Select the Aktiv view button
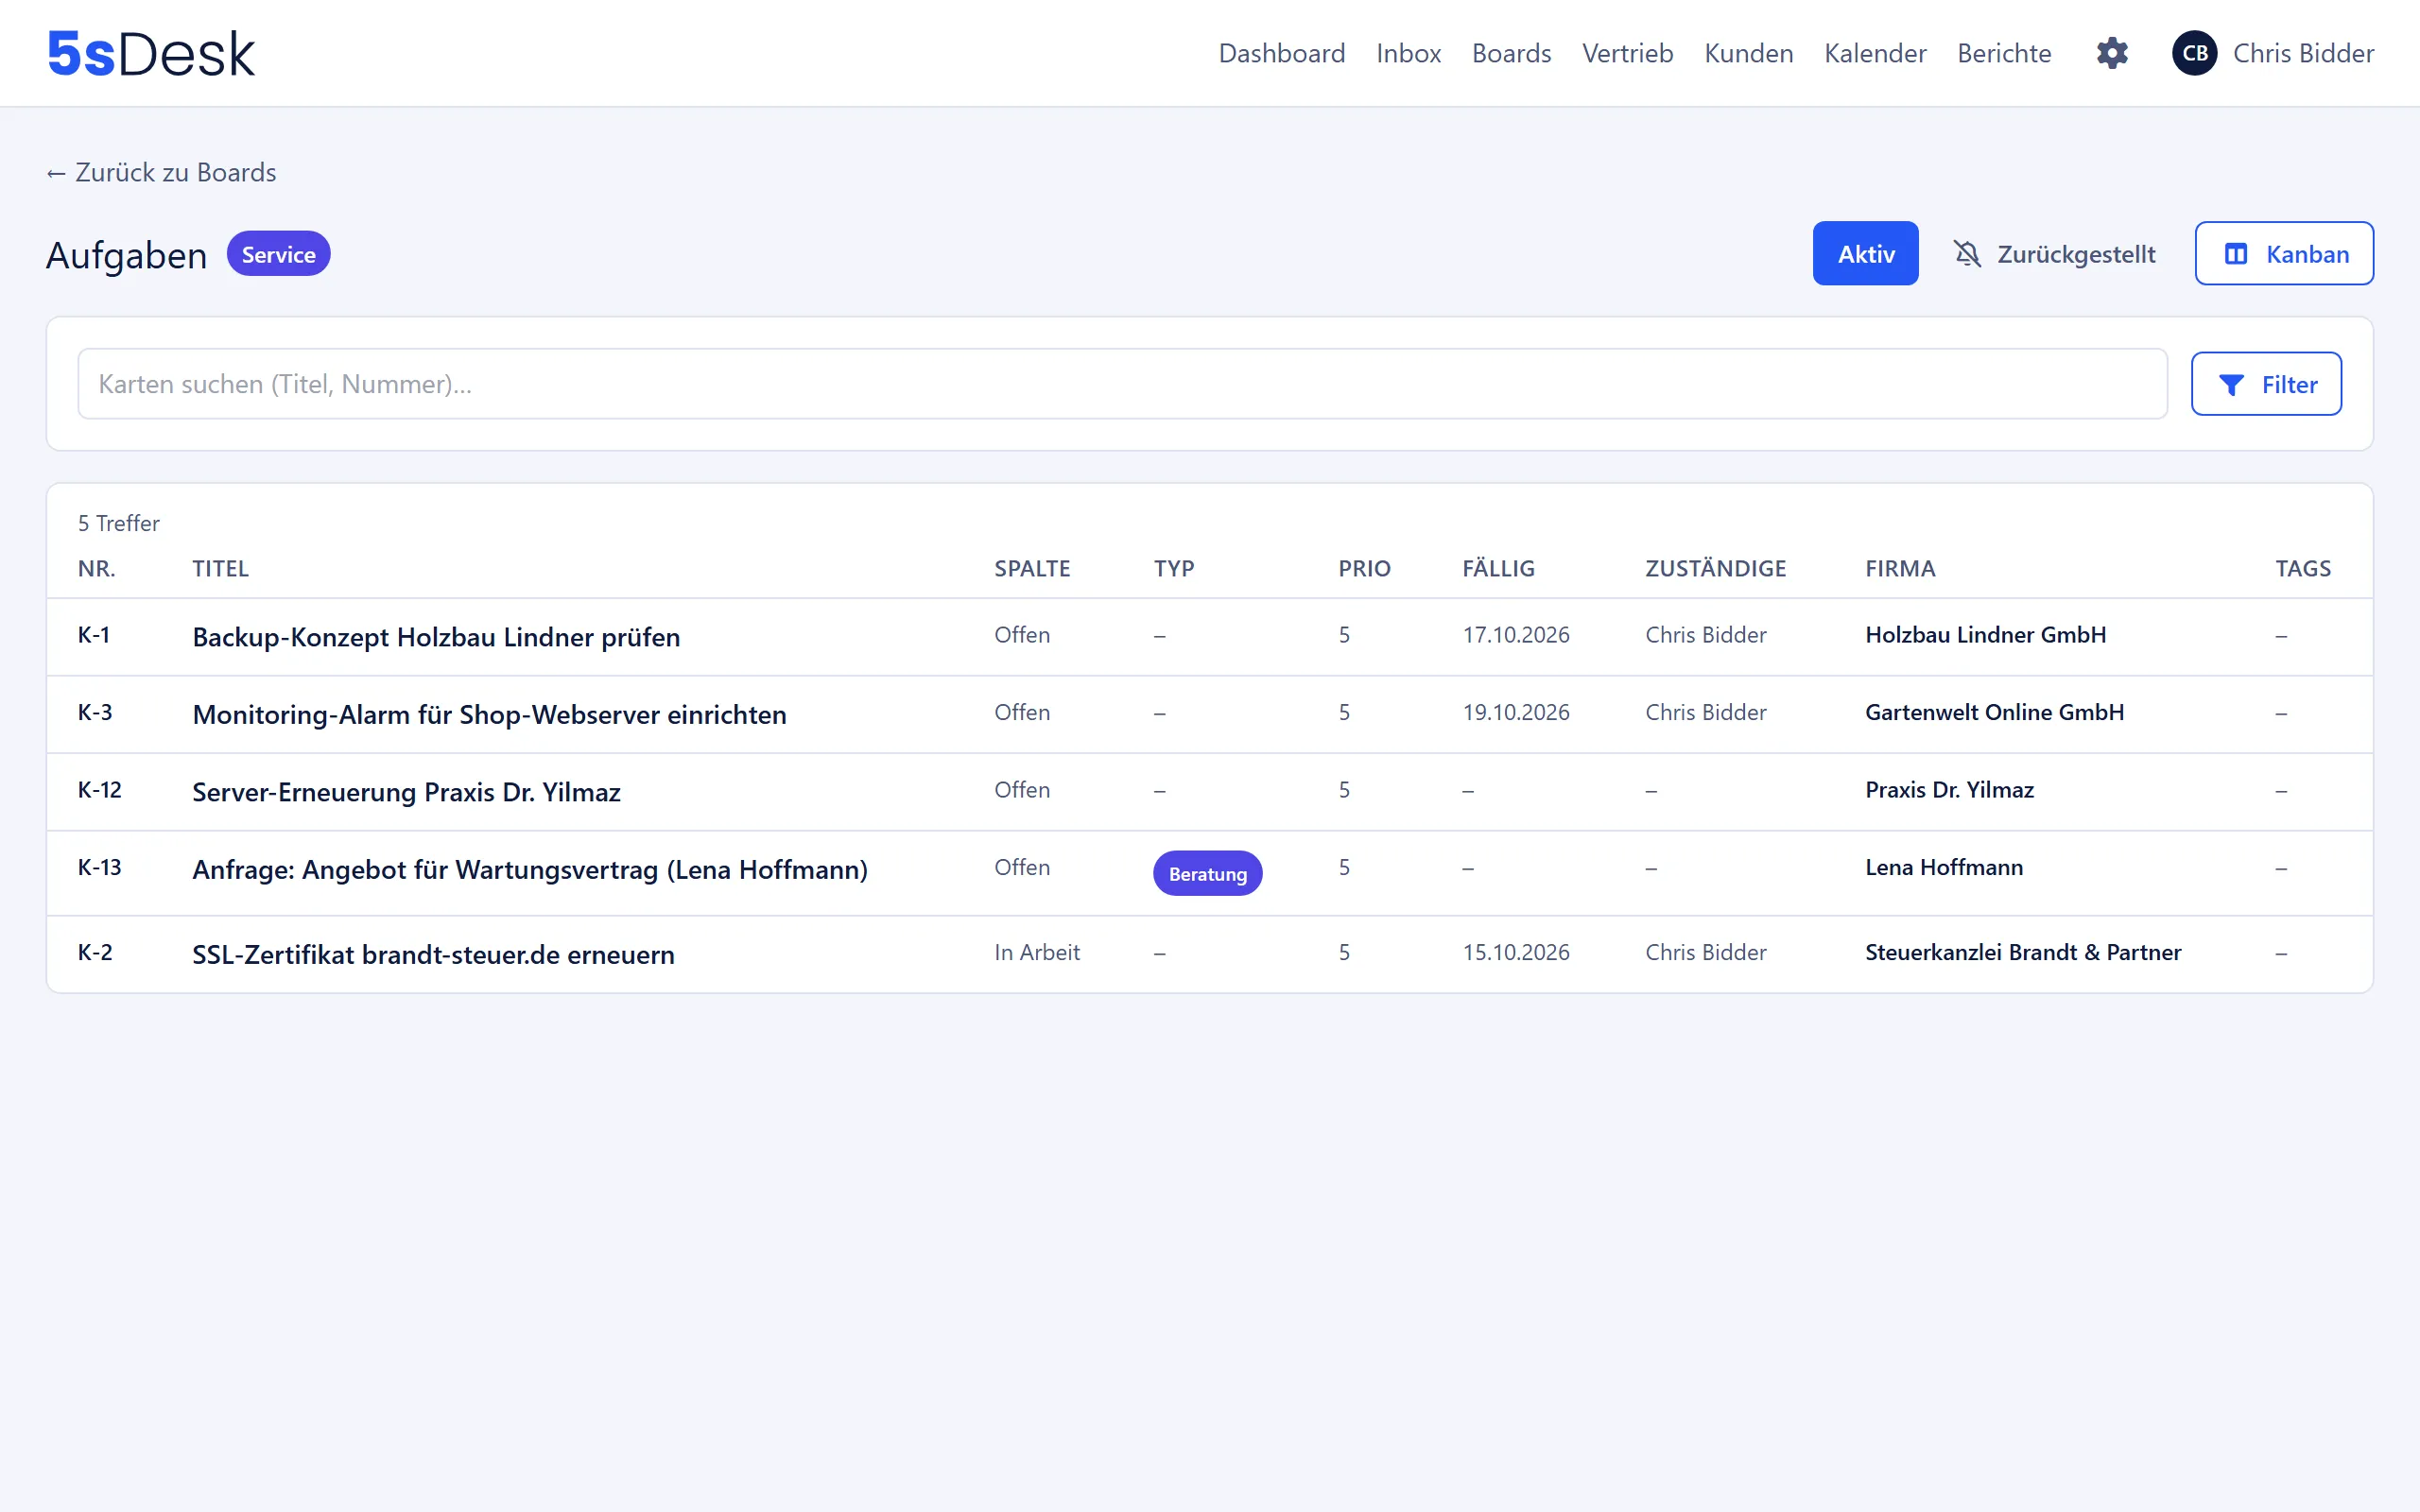Image resolution: width=2420 pixels, height=1512 pixels. pos(1865,254)
